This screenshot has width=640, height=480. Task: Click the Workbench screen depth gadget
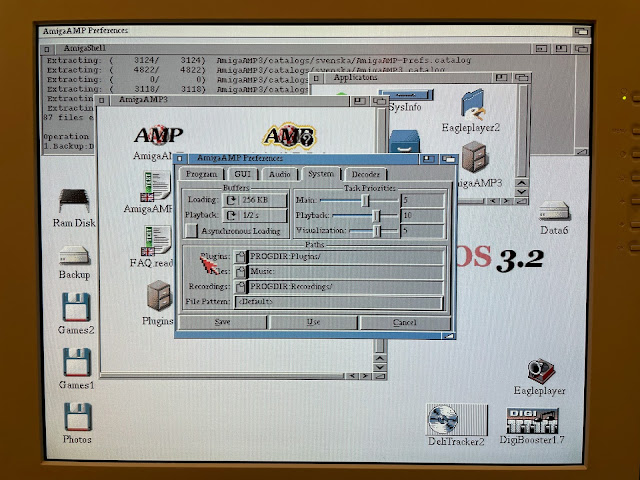coord(581,31)
